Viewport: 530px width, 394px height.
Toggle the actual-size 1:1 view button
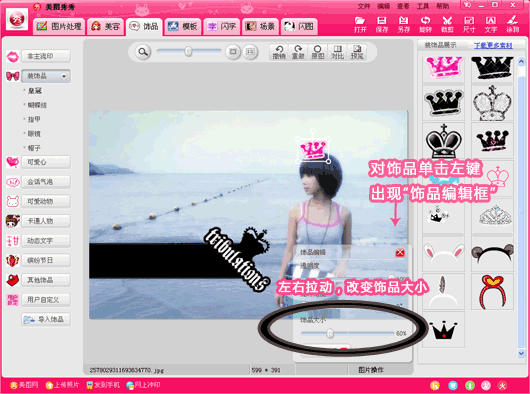(250, 52)
